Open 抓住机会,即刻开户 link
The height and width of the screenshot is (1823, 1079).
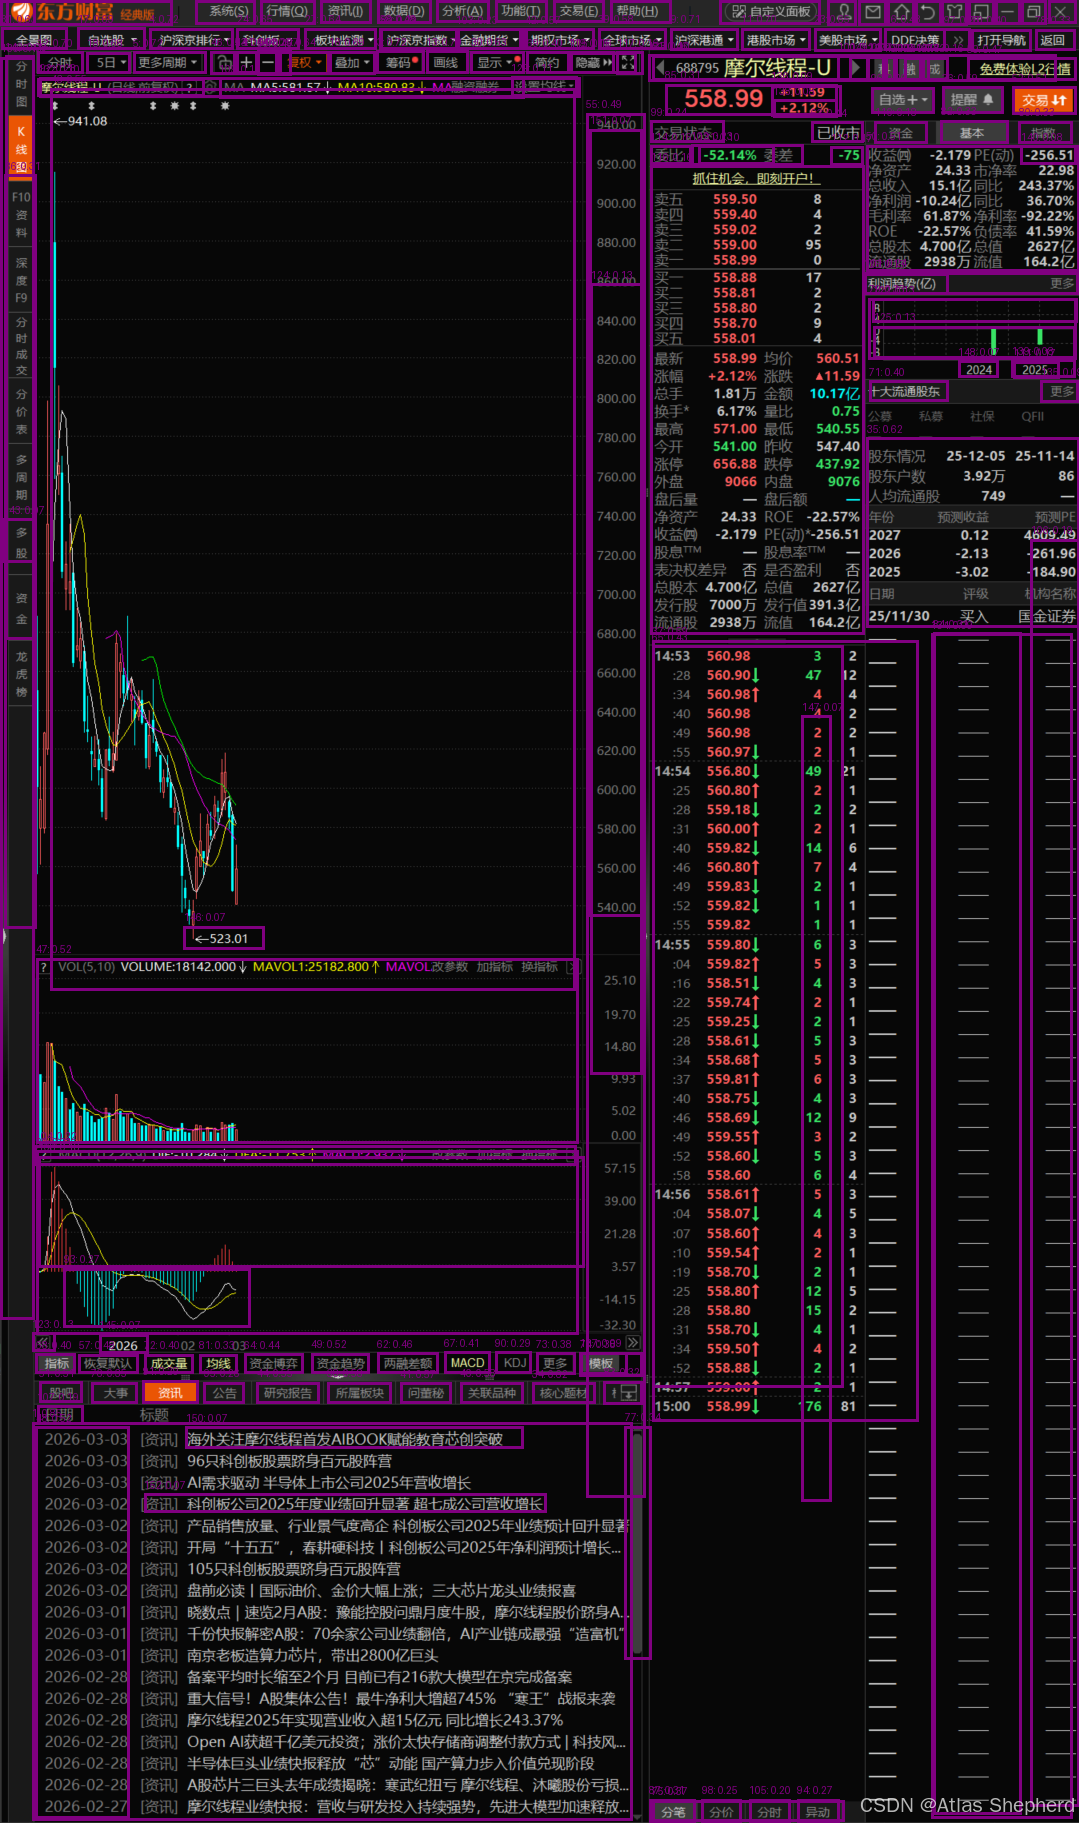(756, 178)
